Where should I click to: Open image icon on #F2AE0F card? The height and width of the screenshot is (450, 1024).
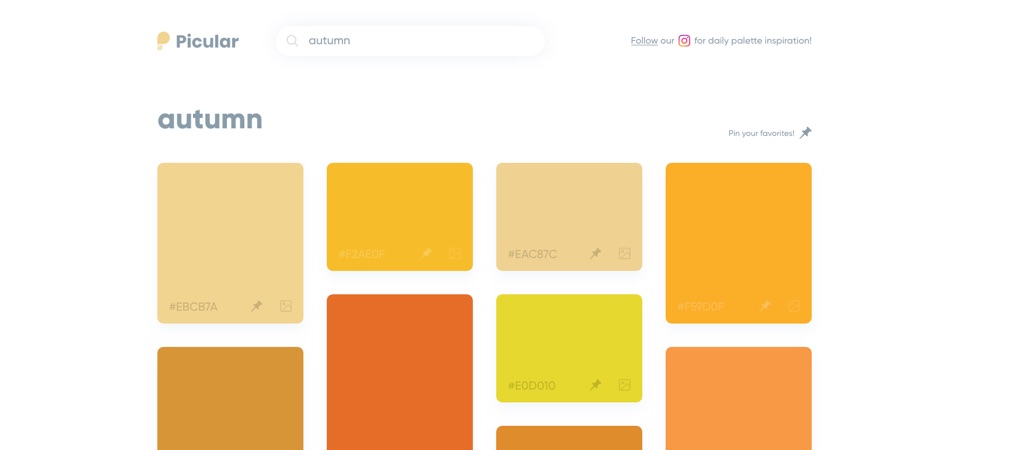[x=455, y=254]
